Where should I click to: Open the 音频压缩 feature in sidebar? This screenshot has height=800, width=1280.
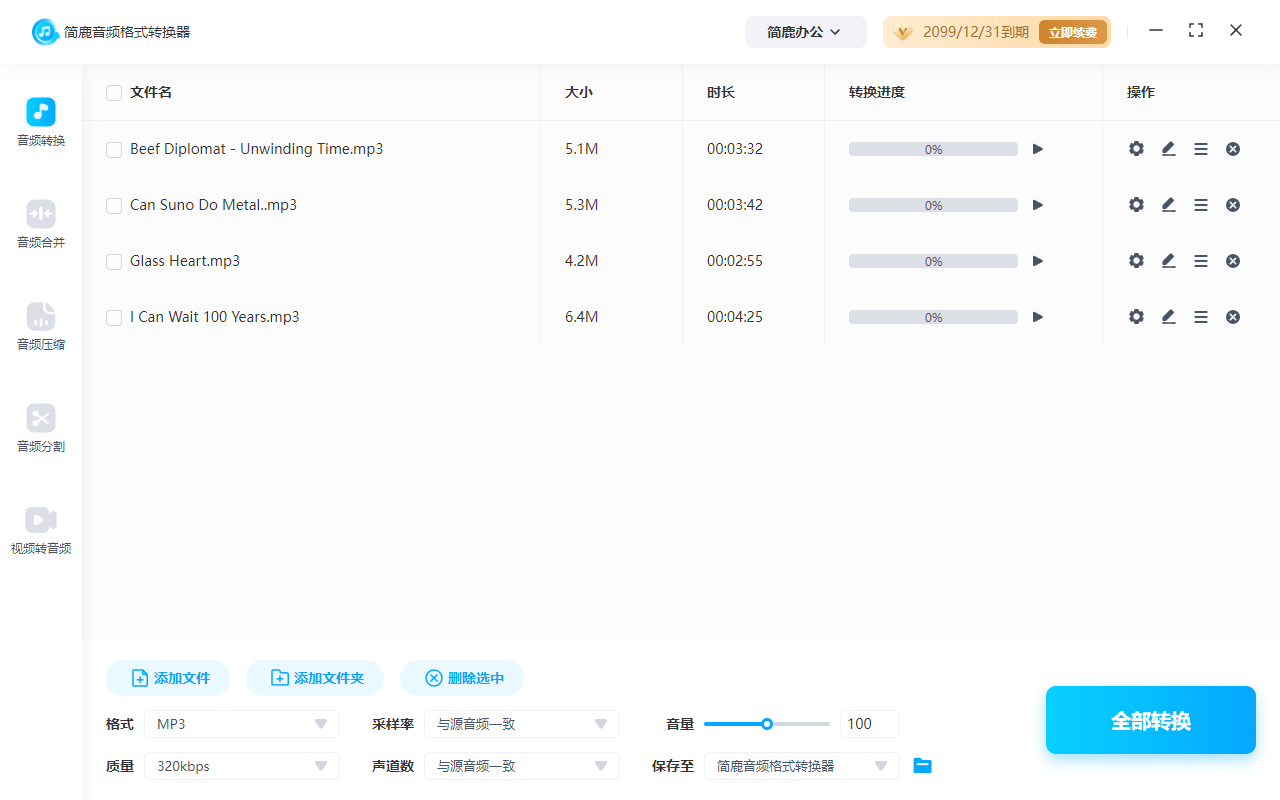pos(40,325)
